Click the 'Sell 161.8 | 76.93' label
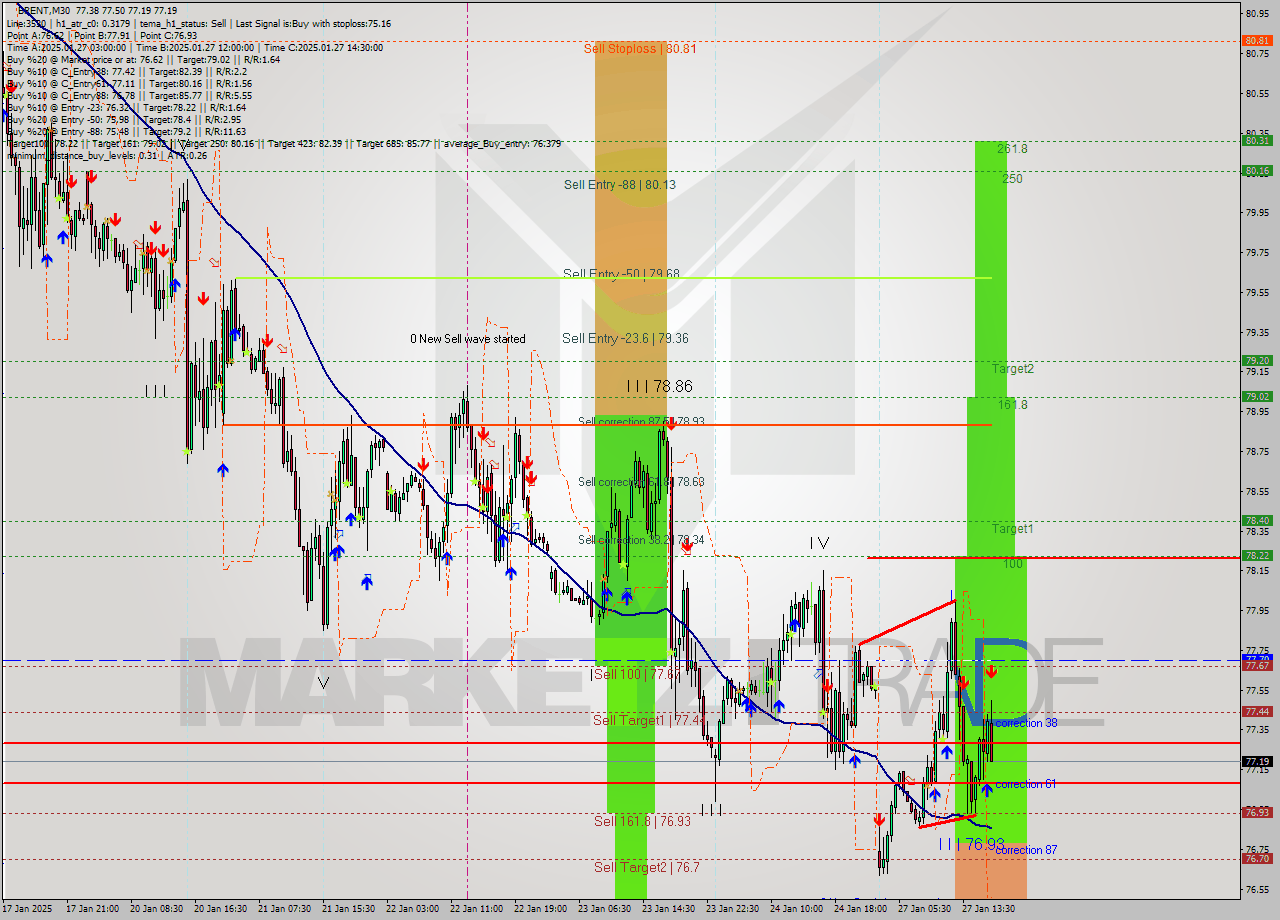The image size is (1280, 920). (x=642, y=820)
